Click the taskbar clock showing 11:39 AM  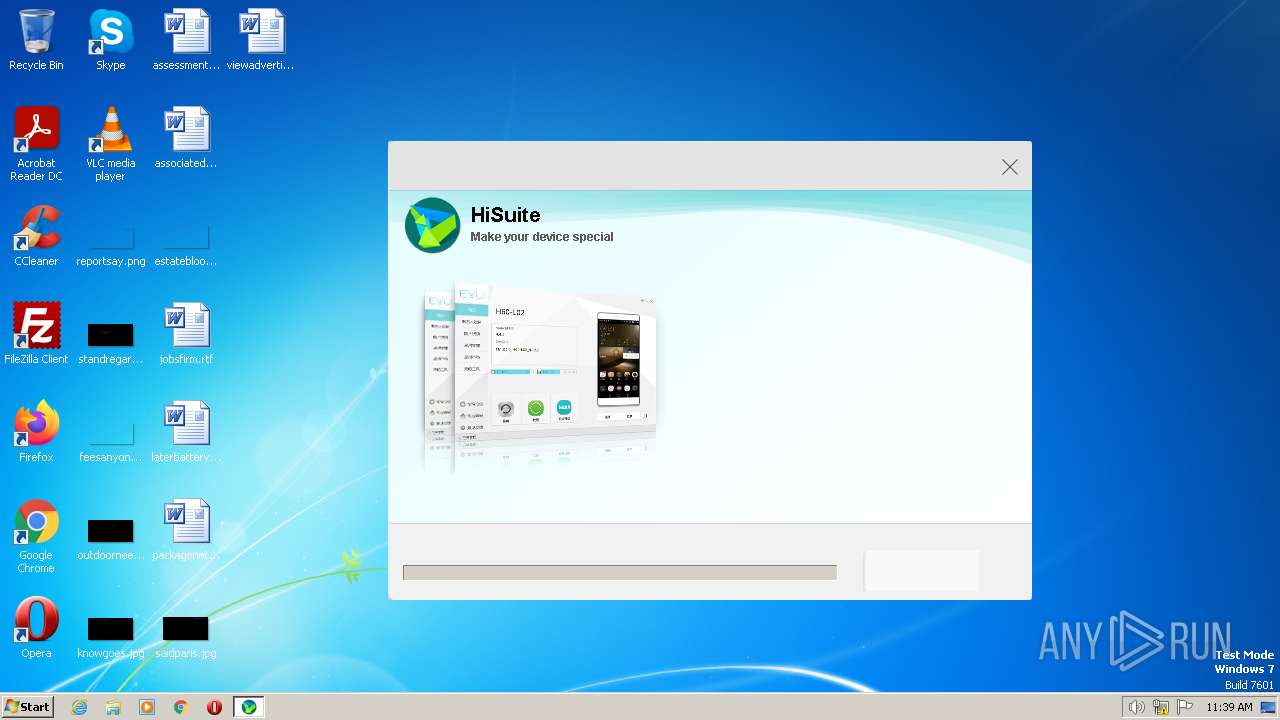pyautogui.click(x=1229, y=707)
